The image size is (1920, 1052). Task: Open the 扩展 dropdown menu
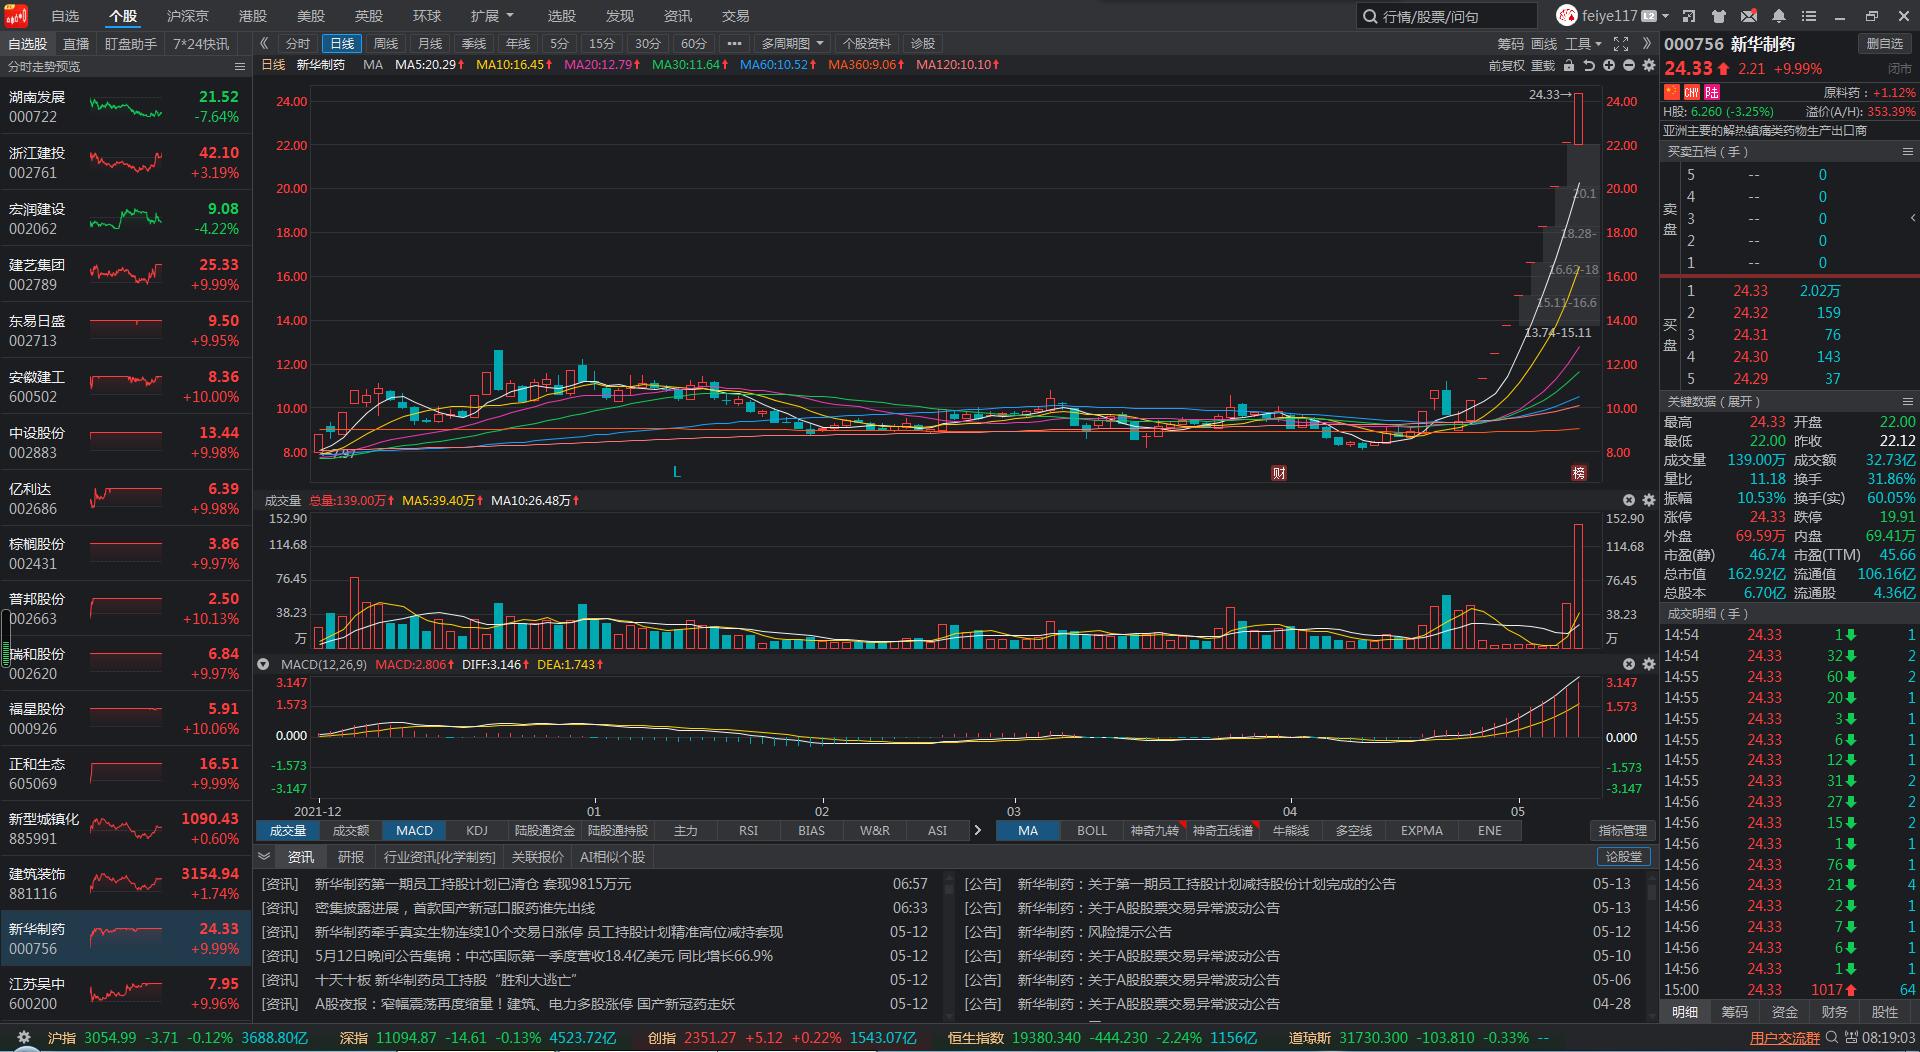pos(491,16)
